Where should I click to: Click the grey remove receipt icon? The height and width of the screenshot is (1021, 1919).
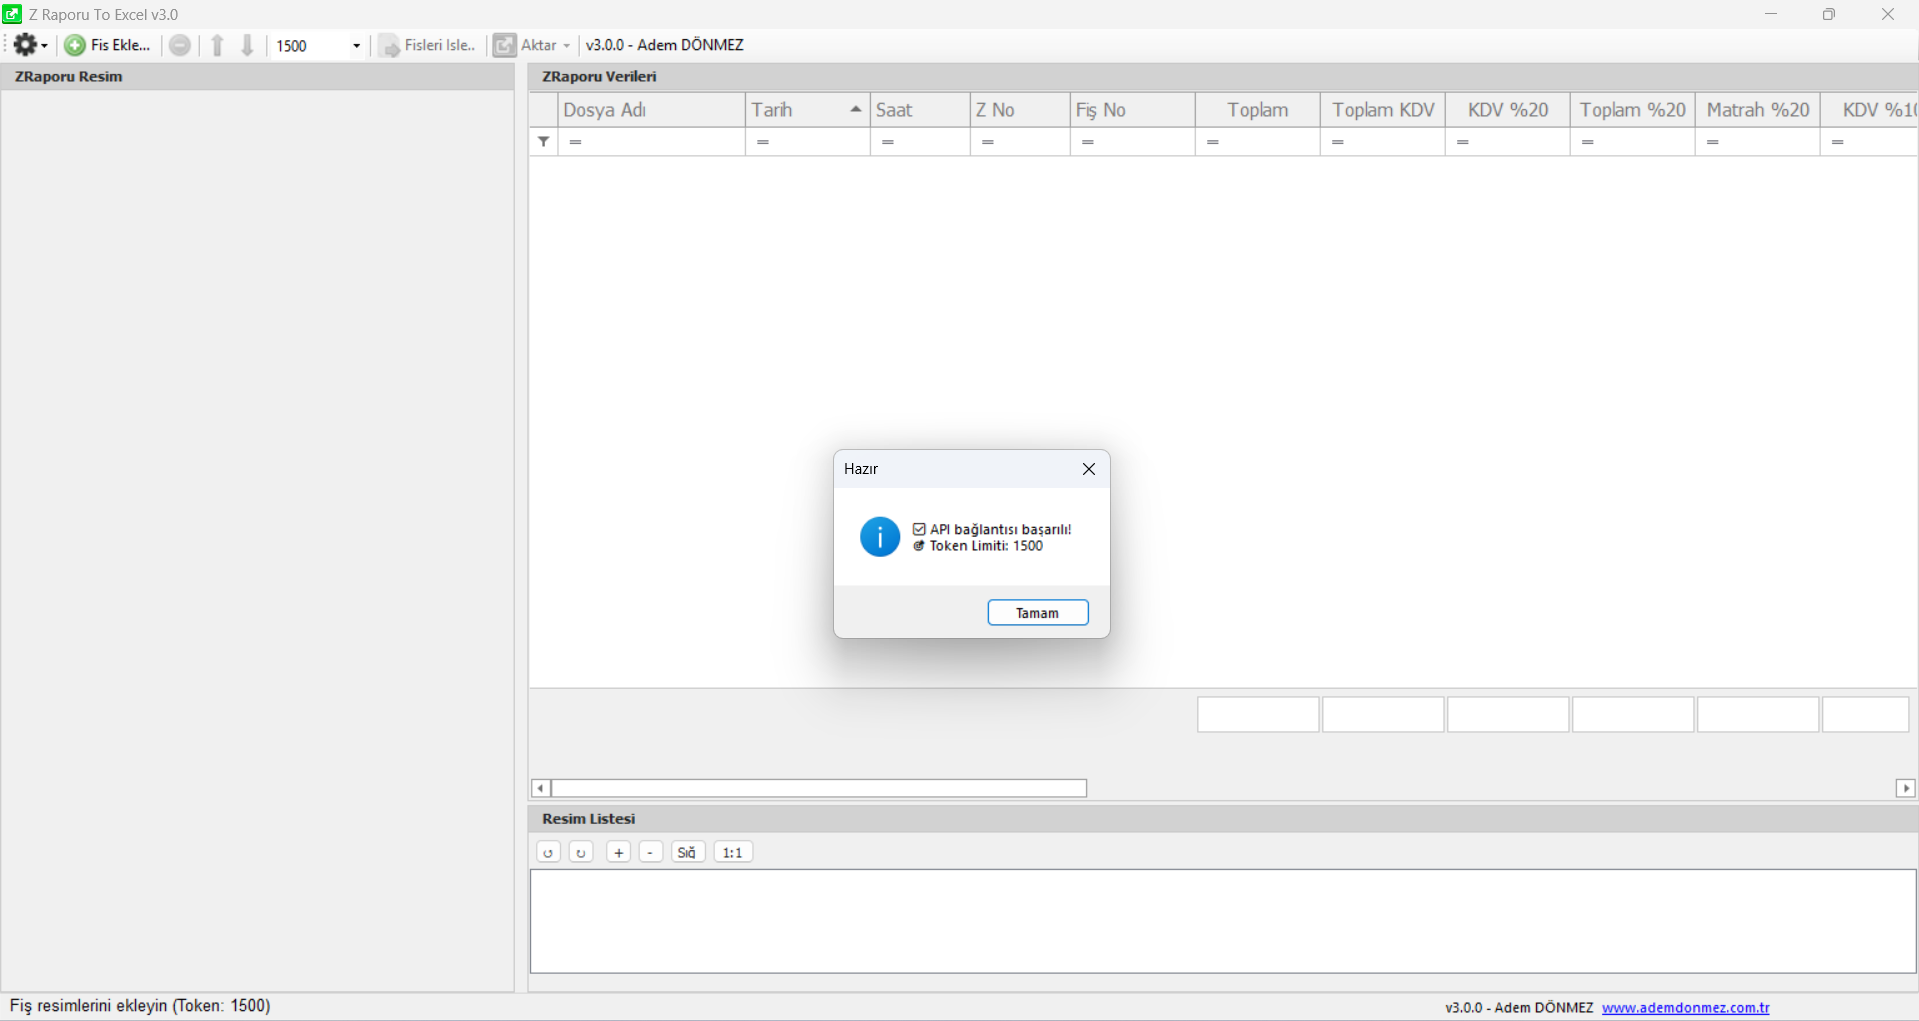point(180,45)
